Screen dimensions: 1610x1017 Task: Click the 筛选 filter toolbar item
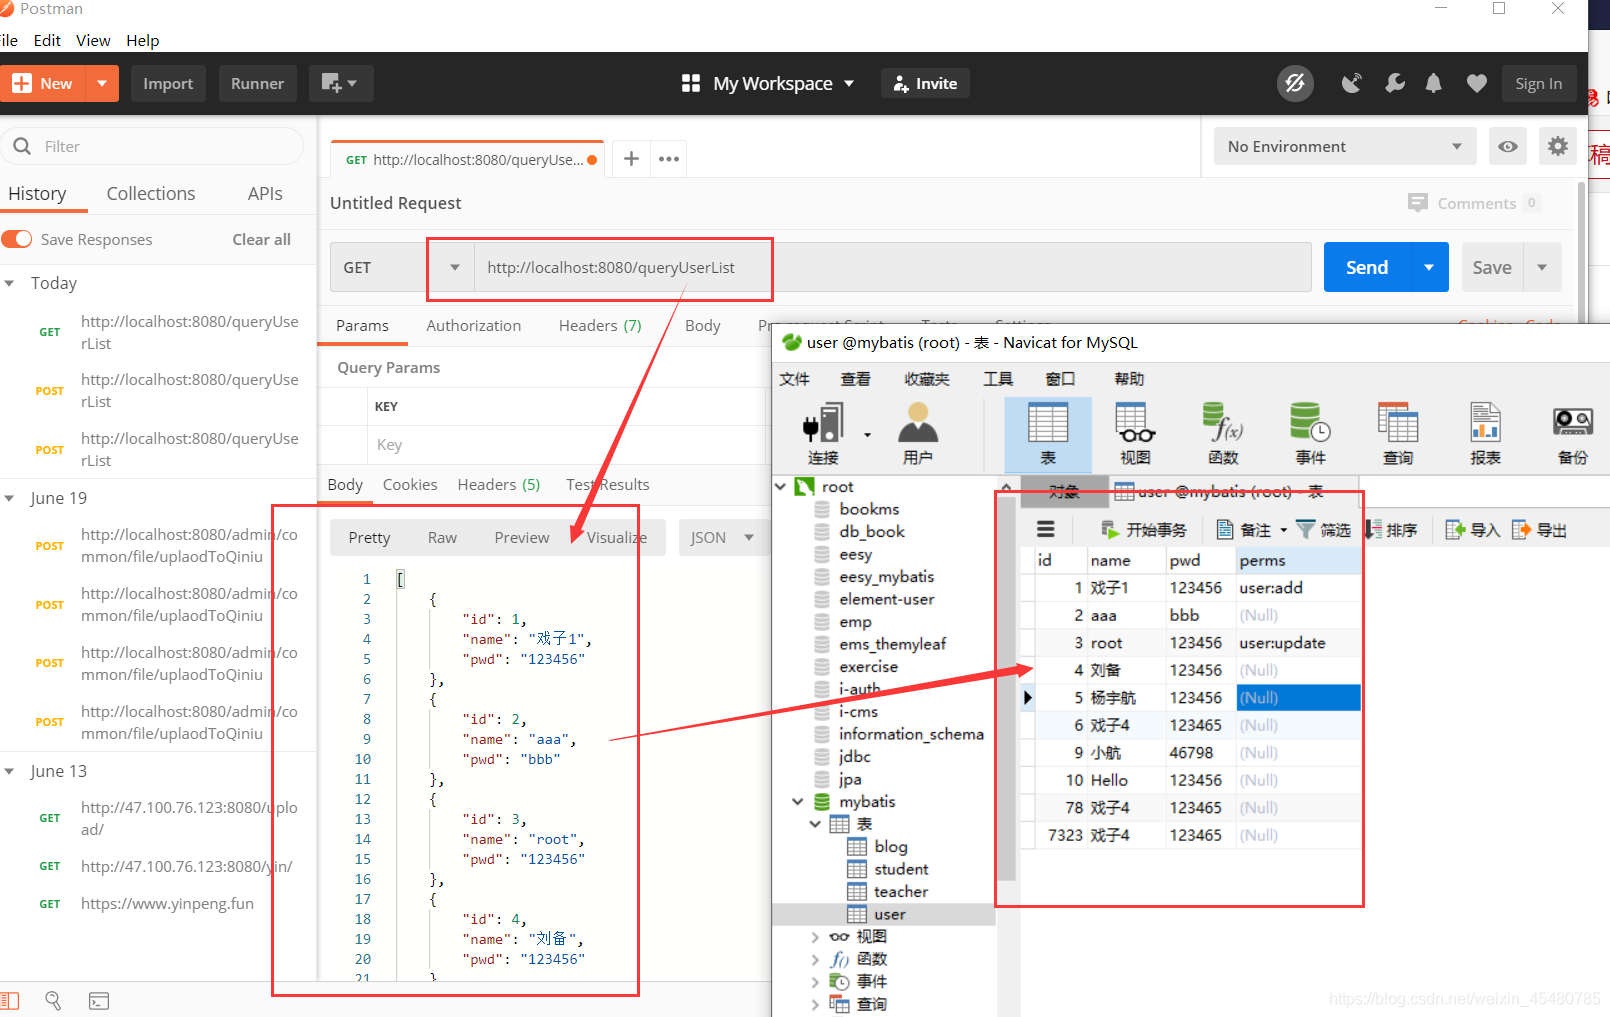1323,530
